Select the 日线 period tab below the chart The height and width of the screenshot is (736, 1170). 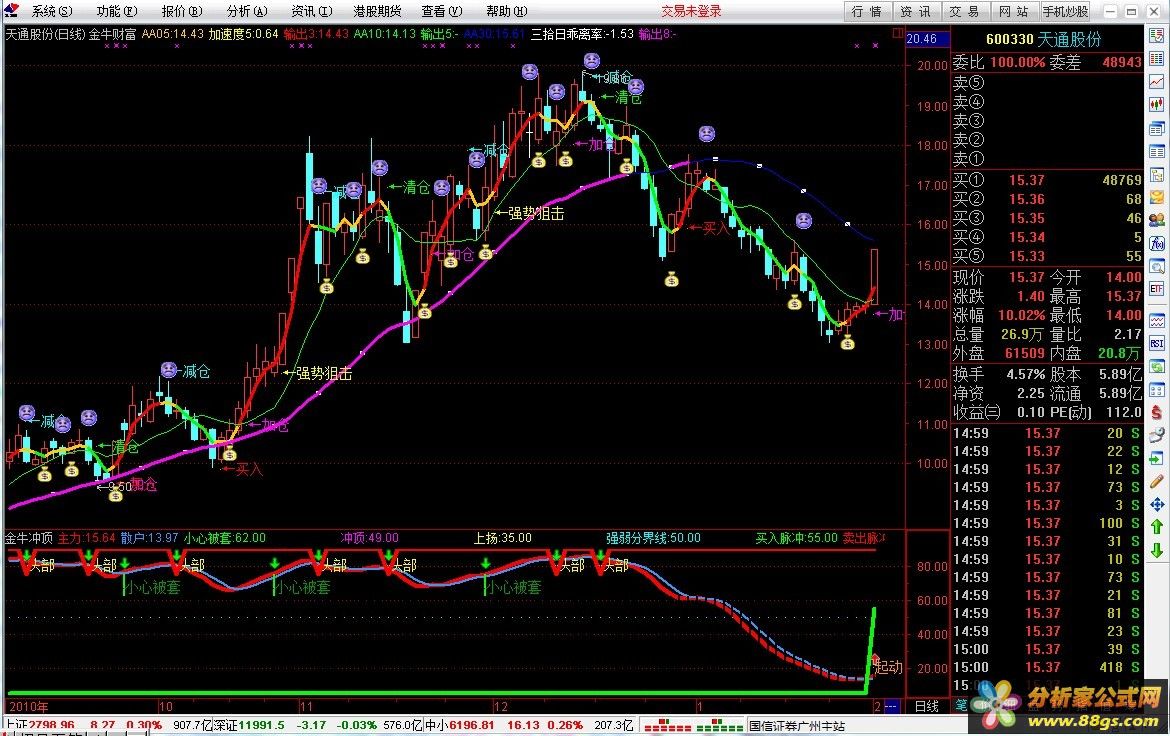click(927, 706)
